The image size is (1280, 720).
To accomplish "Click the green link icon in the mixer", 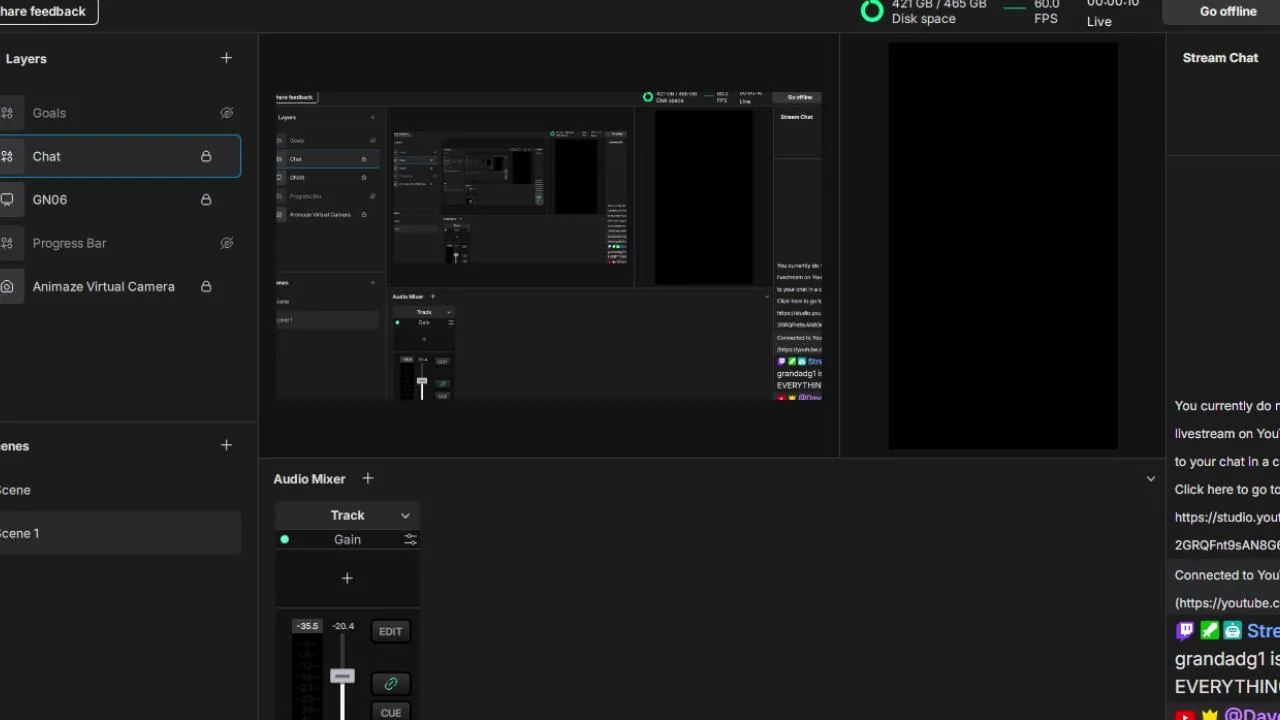I will 390,683.
